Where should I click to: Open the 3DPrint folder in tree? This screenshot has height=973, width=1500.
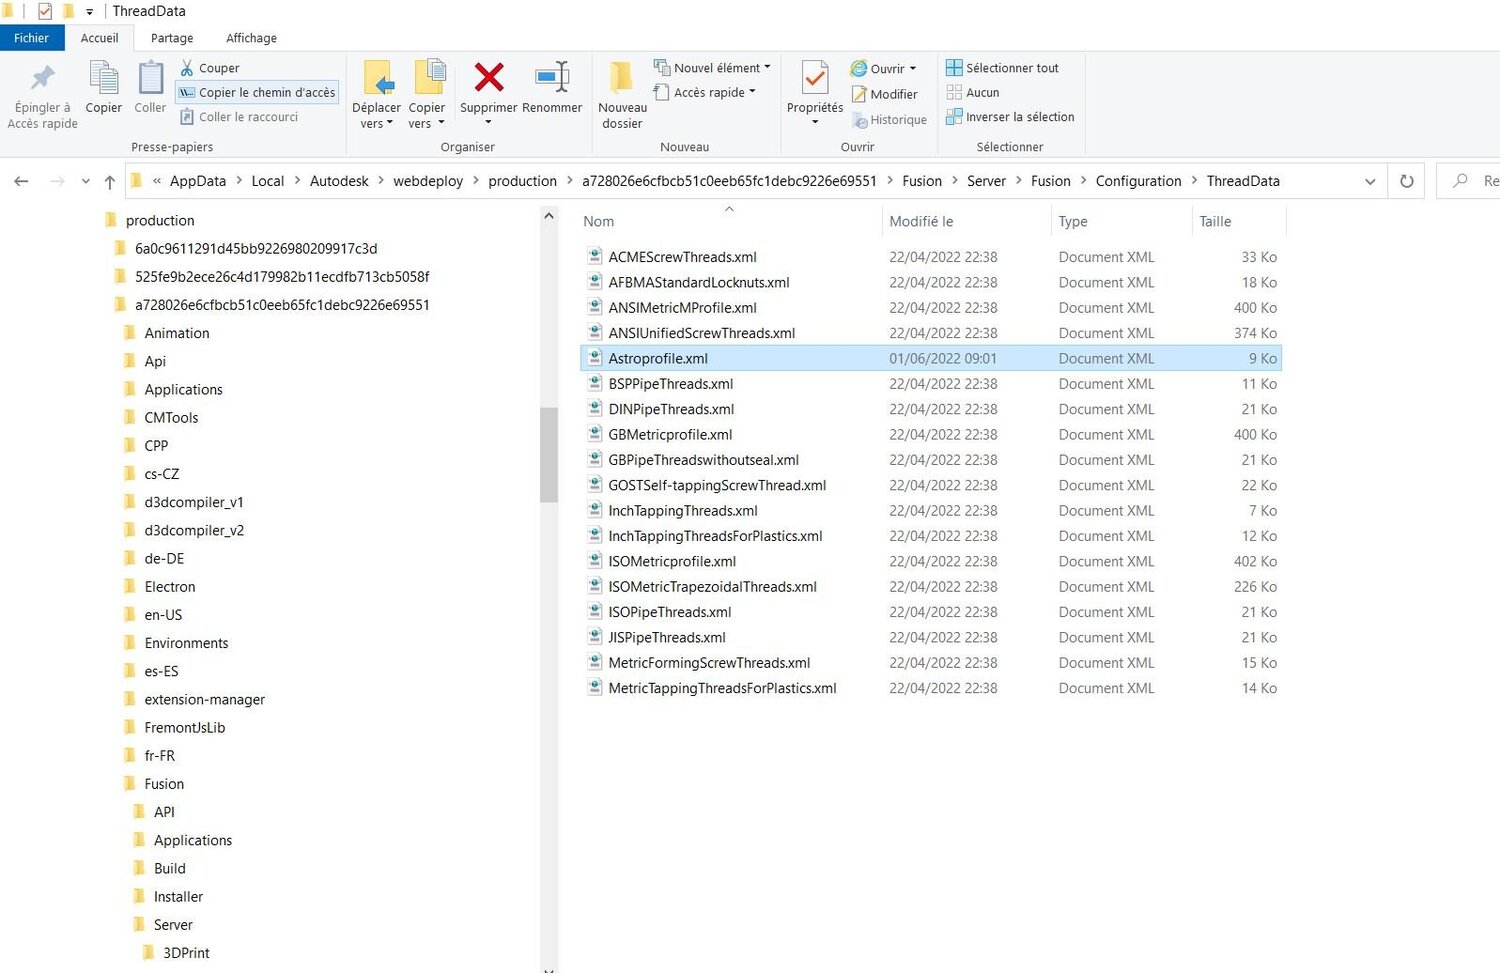pyautogui.click(x=186, y=953)
